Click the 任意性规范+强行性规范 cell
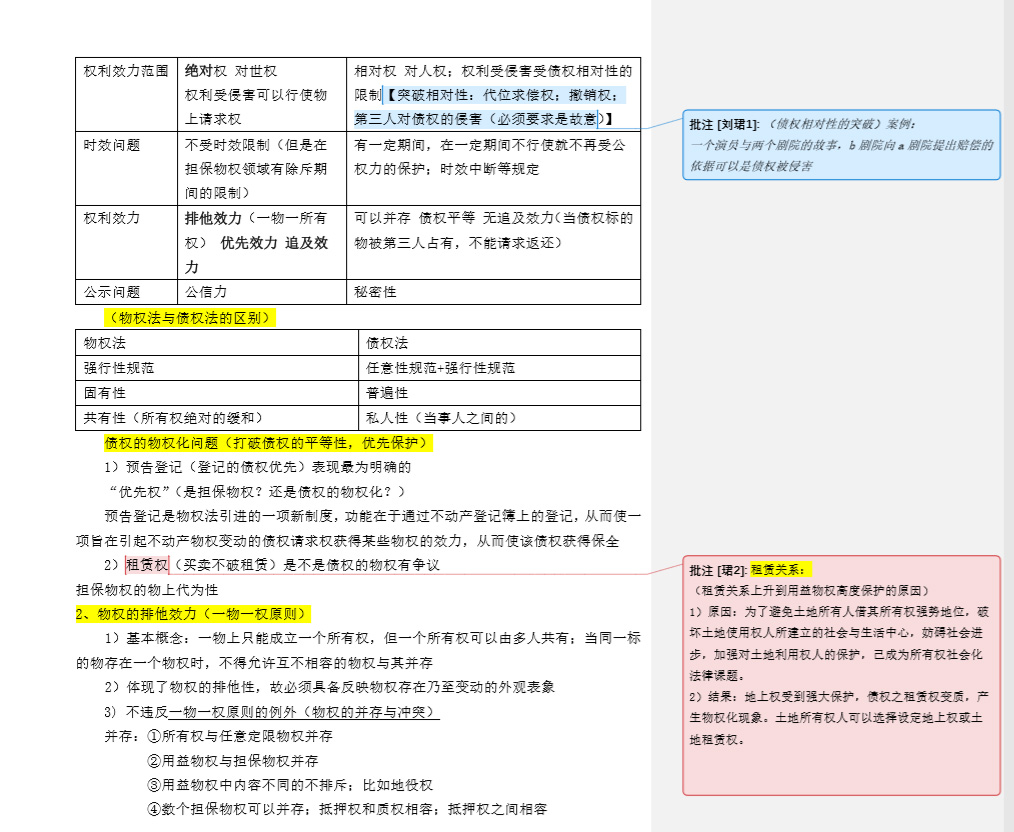1014x832 pixels. coord(440,368)
